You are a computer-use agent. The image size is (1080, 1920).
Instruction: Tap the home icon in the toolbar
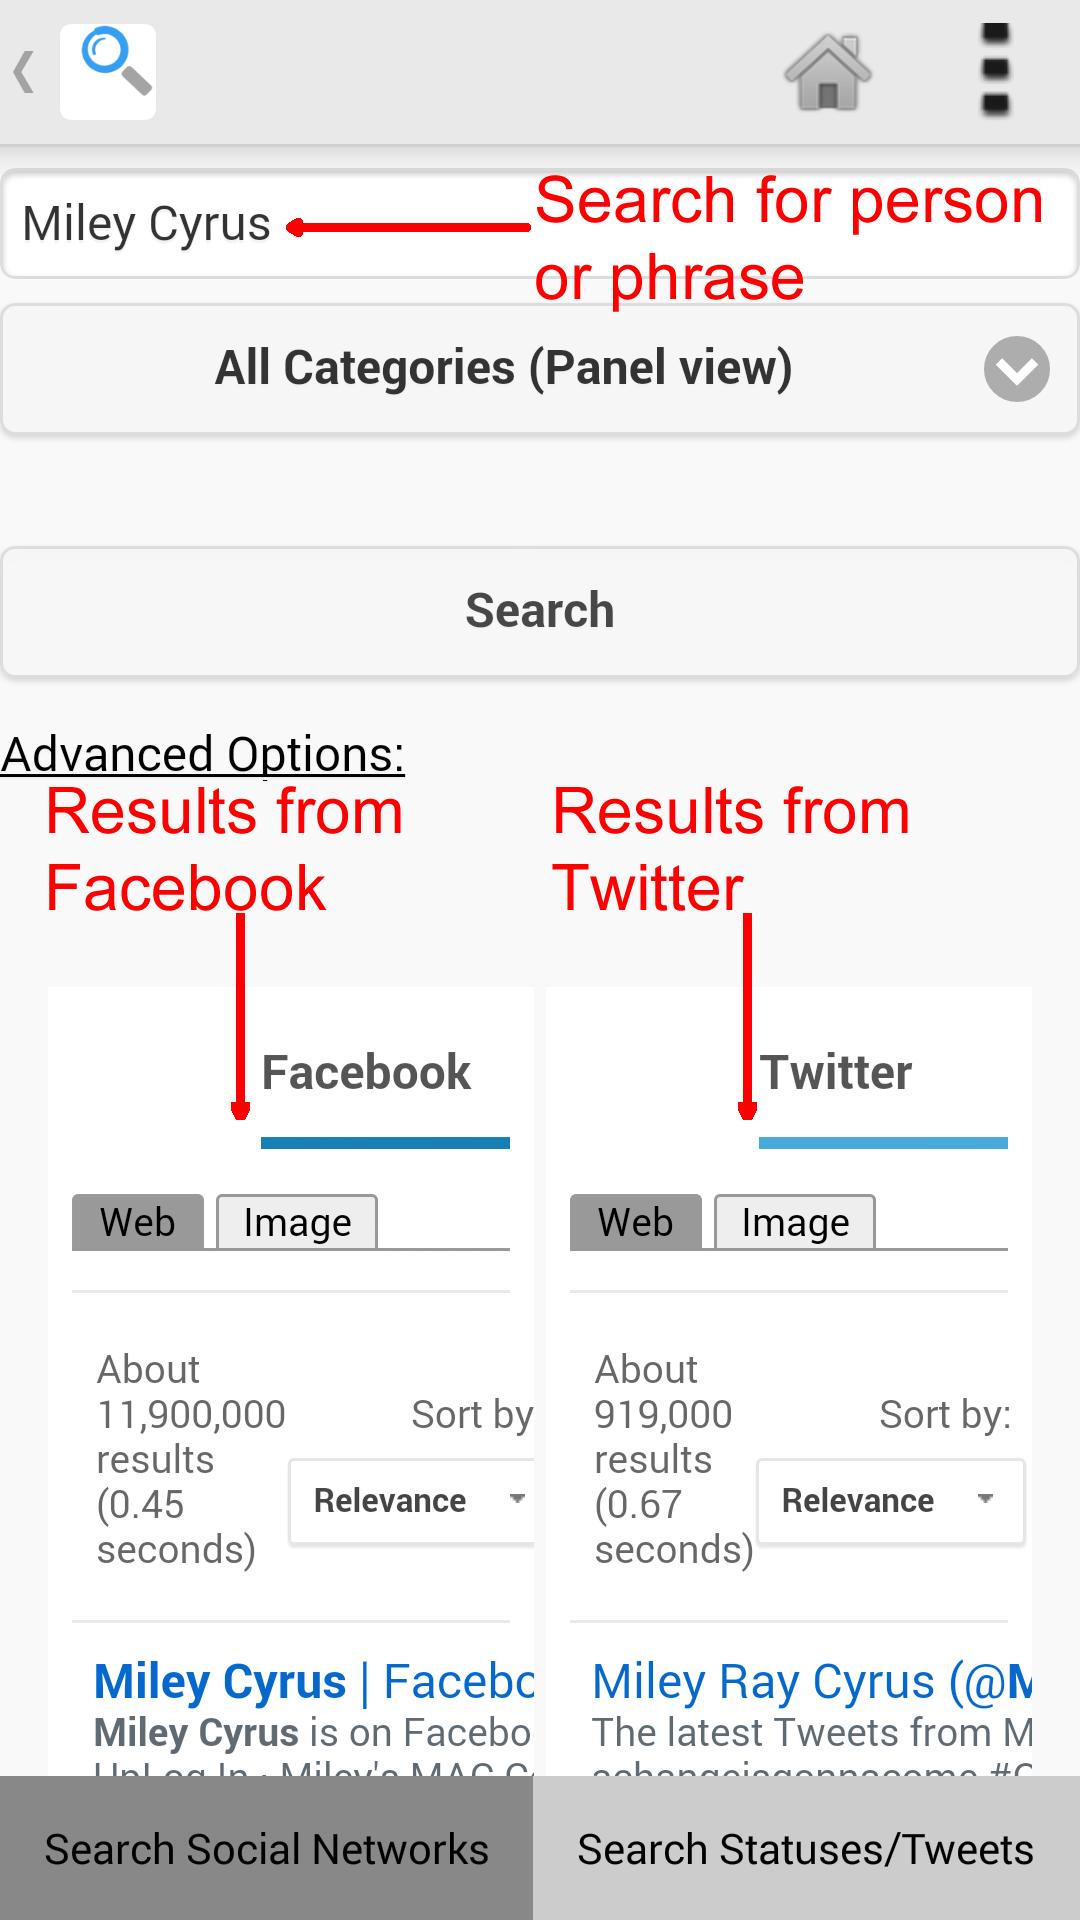[828, 71]
